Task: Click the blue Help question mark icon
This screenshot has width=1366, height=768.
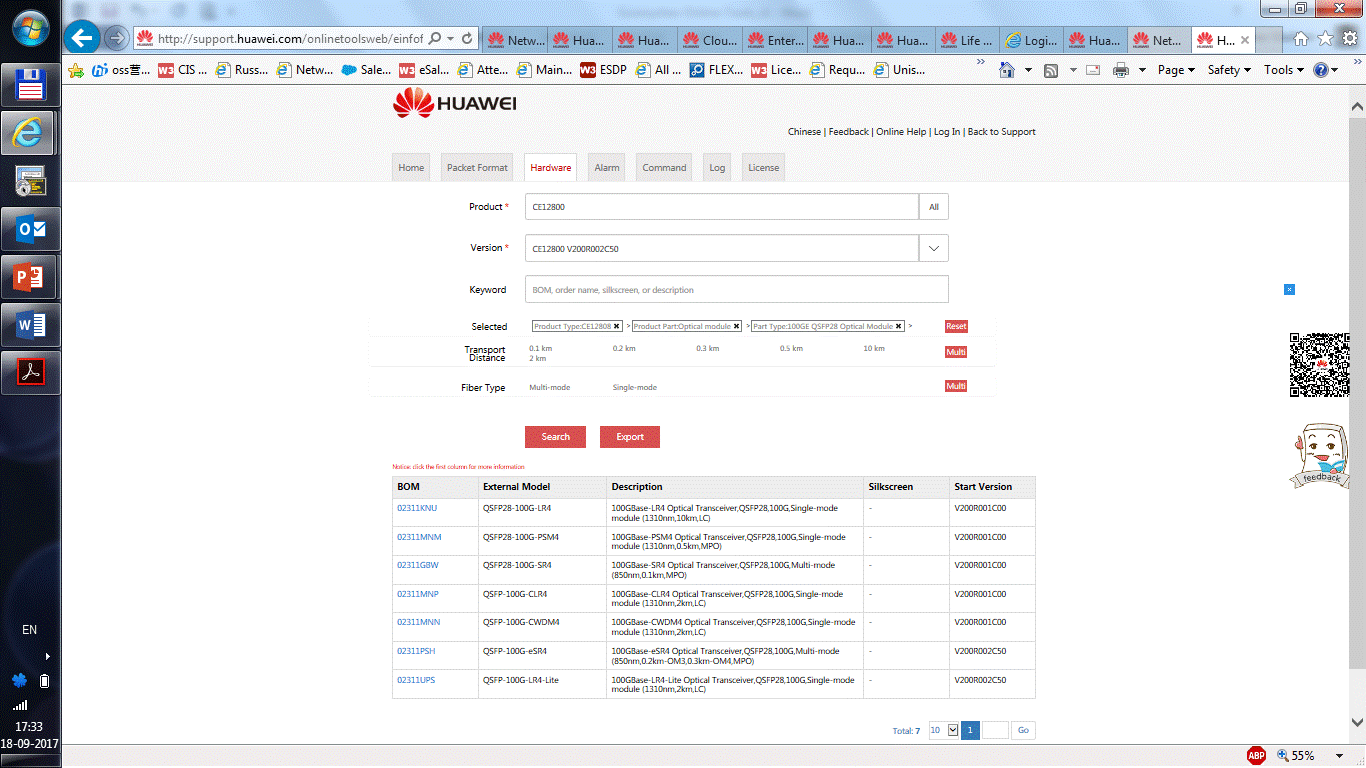Action: point(1321,70)
